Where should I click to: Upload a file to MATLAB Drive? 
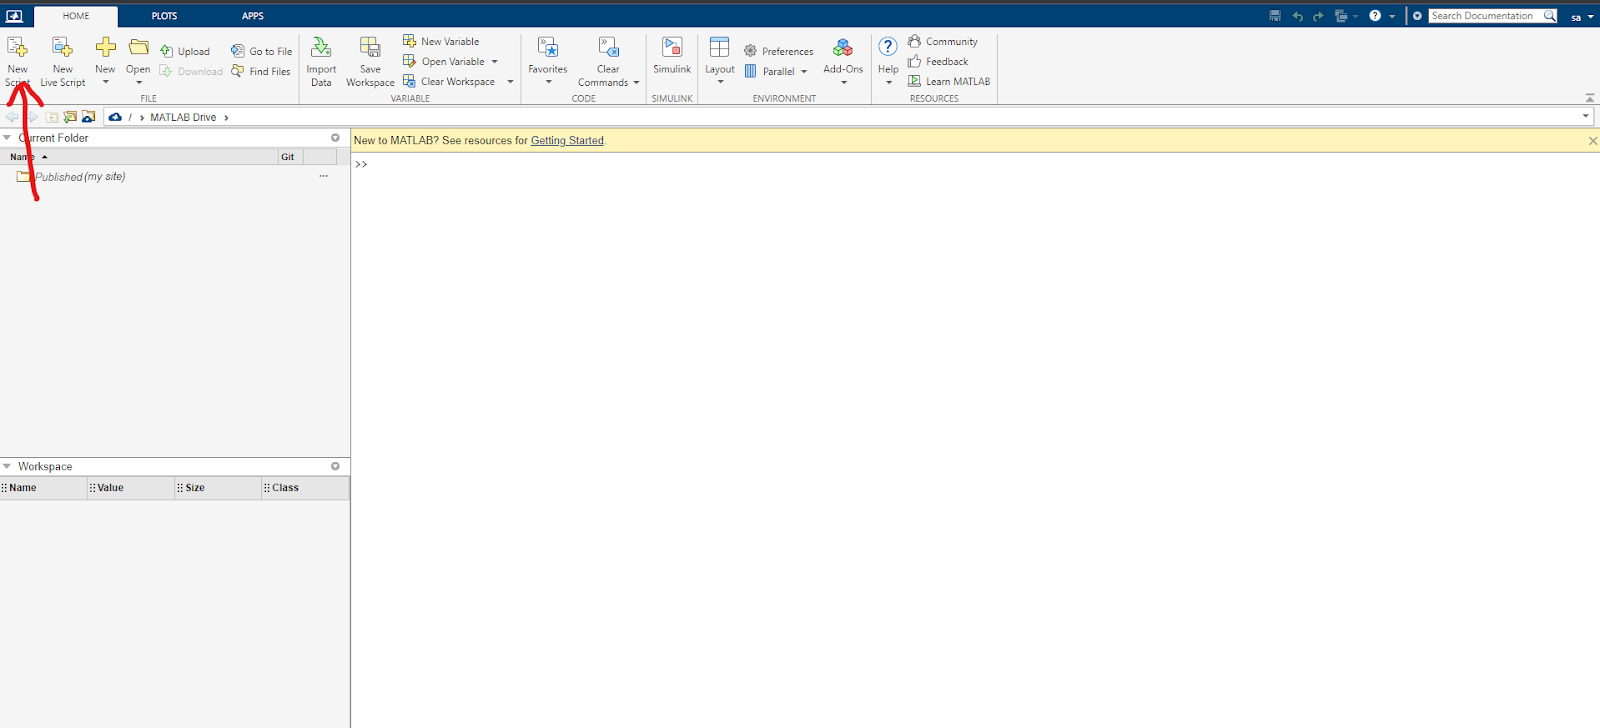pyautogui.click(x=185, y=51)
